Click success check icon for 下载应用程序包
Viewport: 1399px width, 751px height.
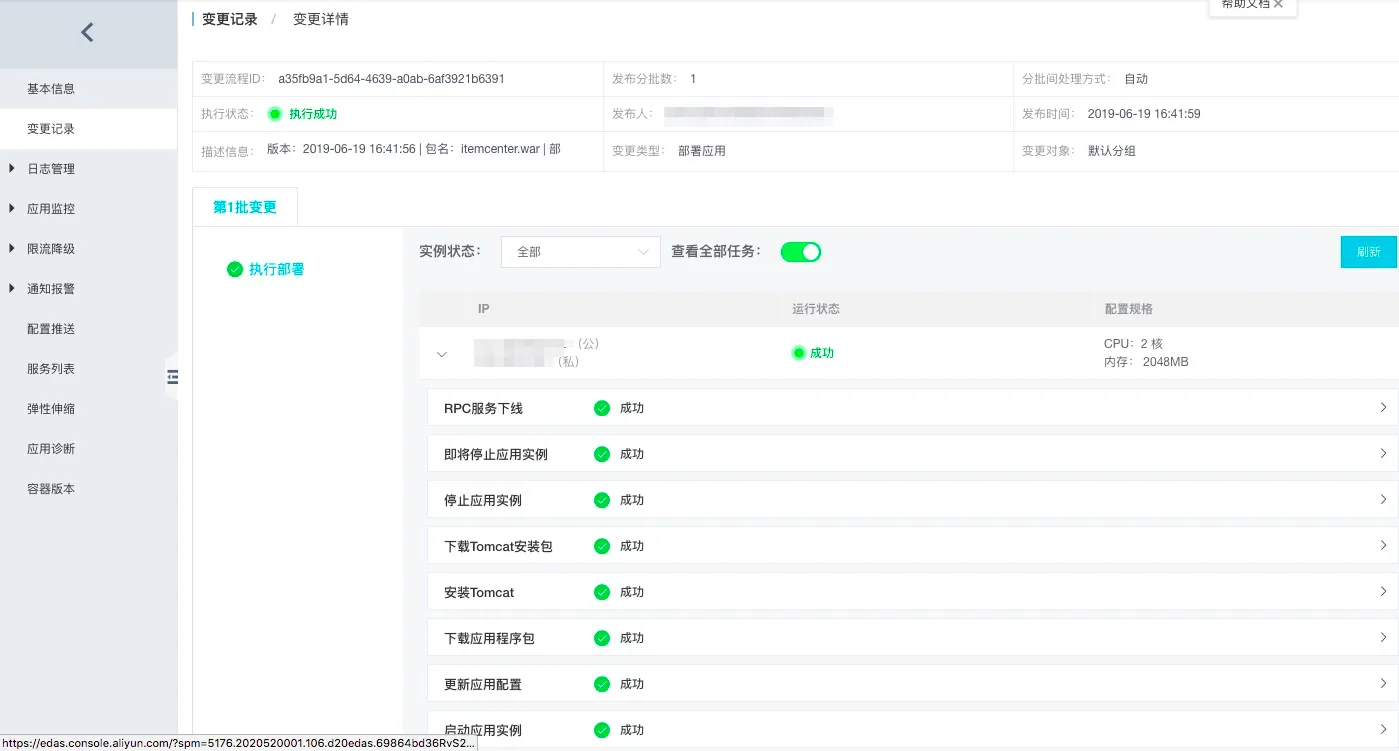[x=602, y=638]
